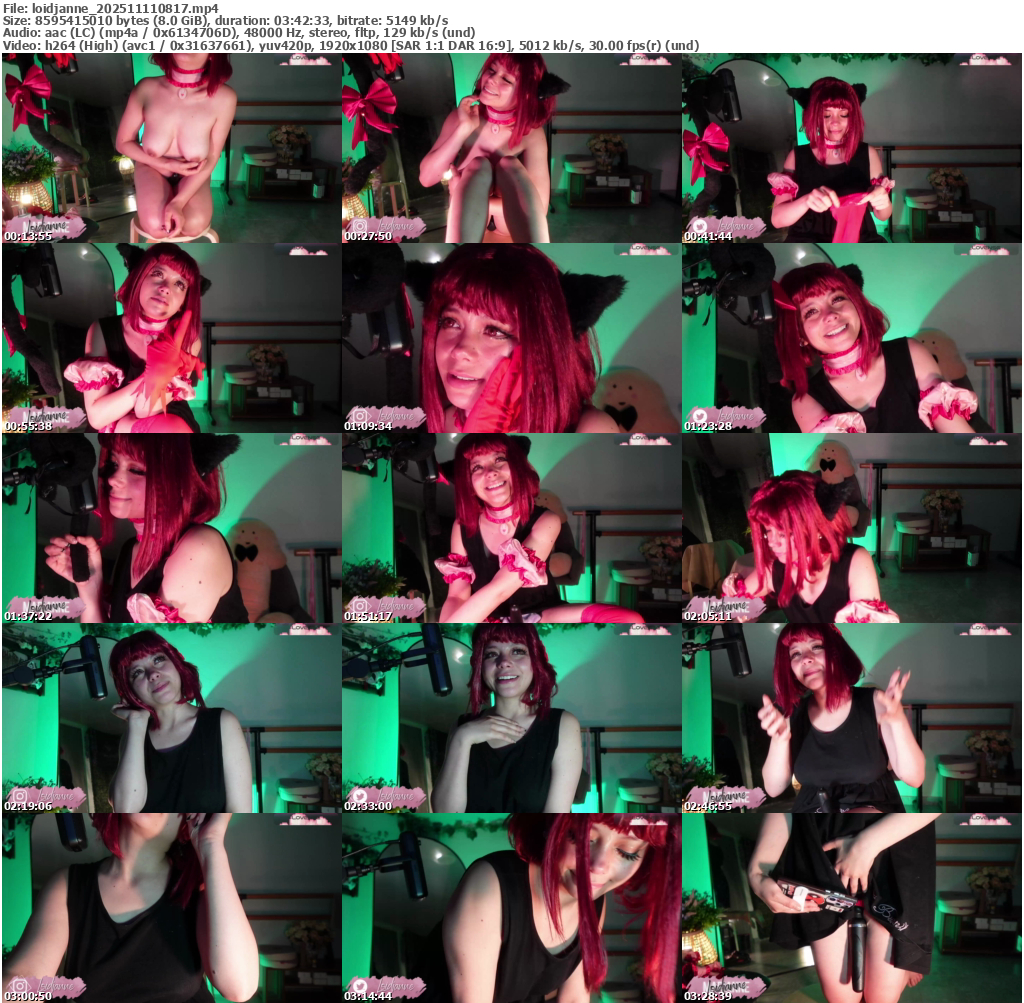Screen dimensions: 1024x1003
Task: Click the thumbnail at 03:28:39
Action: (x=852, y=908)
